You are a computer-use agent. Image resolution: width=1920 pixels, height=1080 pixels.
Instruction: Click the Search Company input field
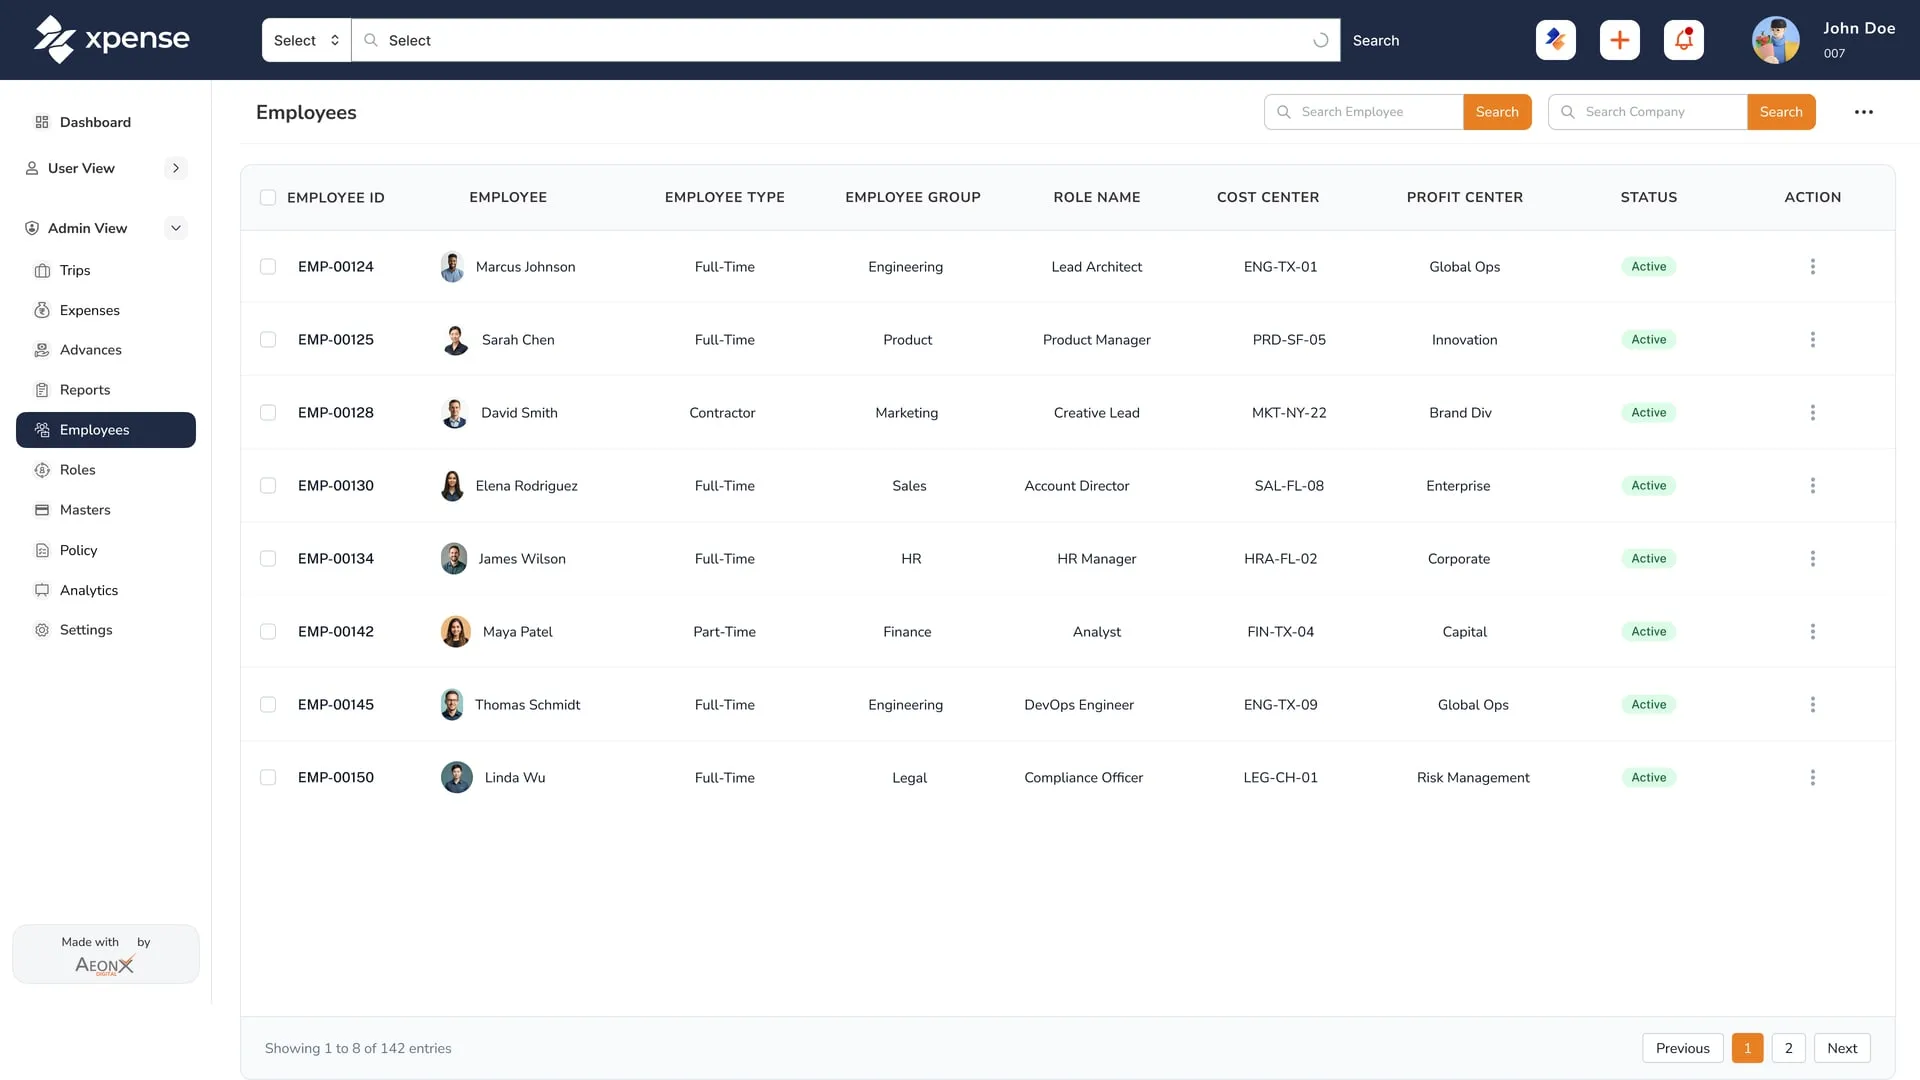point(1648,112)
